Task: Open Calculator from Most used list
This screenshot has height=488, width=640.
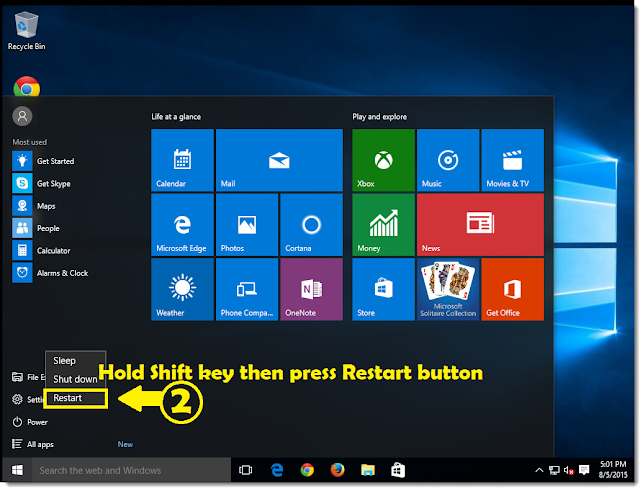Action: (42, 251)
